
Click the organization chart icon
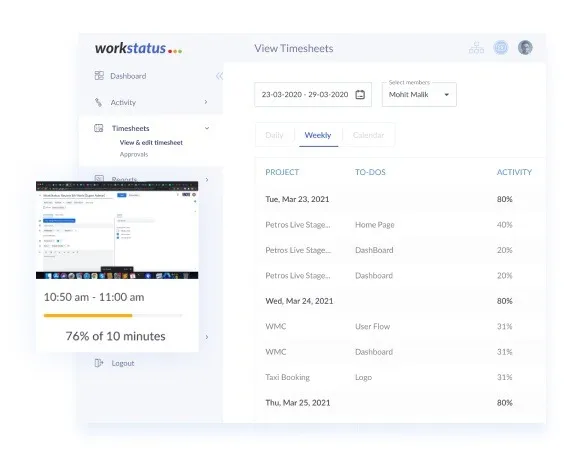coord(477,48)
